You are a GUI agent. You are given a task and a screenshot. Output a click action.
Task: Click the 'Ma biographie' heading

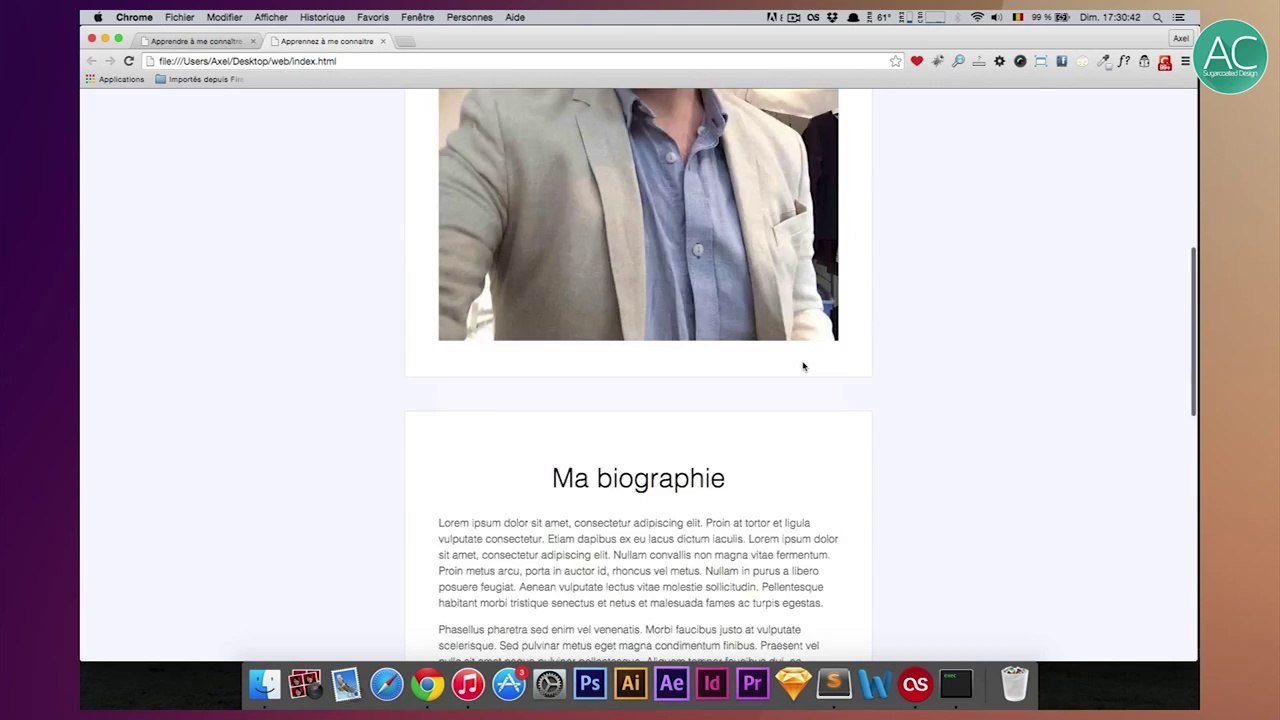638,478
